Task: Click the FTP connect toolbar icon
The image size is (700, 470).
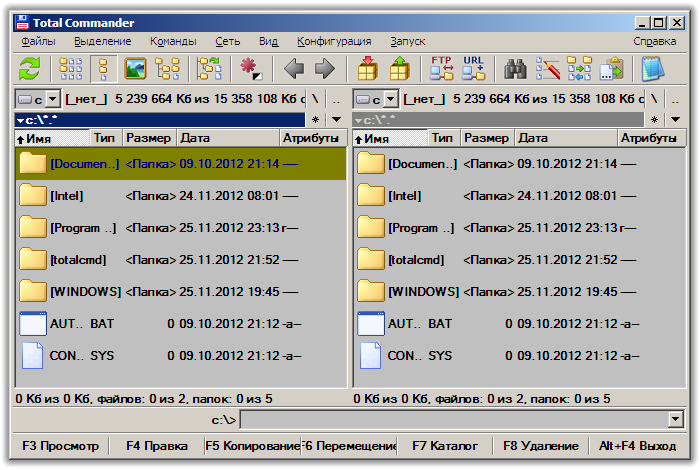Action: (441, 69)
